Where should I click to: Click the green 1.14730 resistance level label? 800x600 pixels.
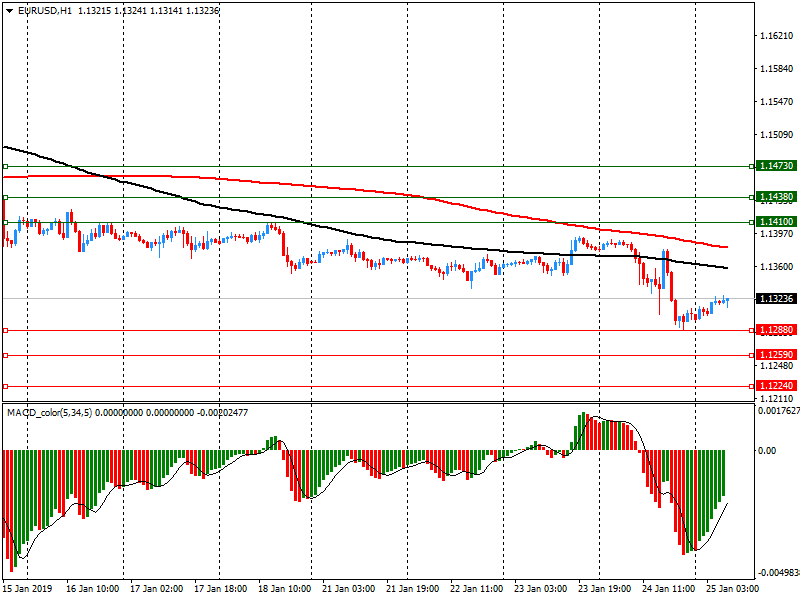click(x=776, y=166)
